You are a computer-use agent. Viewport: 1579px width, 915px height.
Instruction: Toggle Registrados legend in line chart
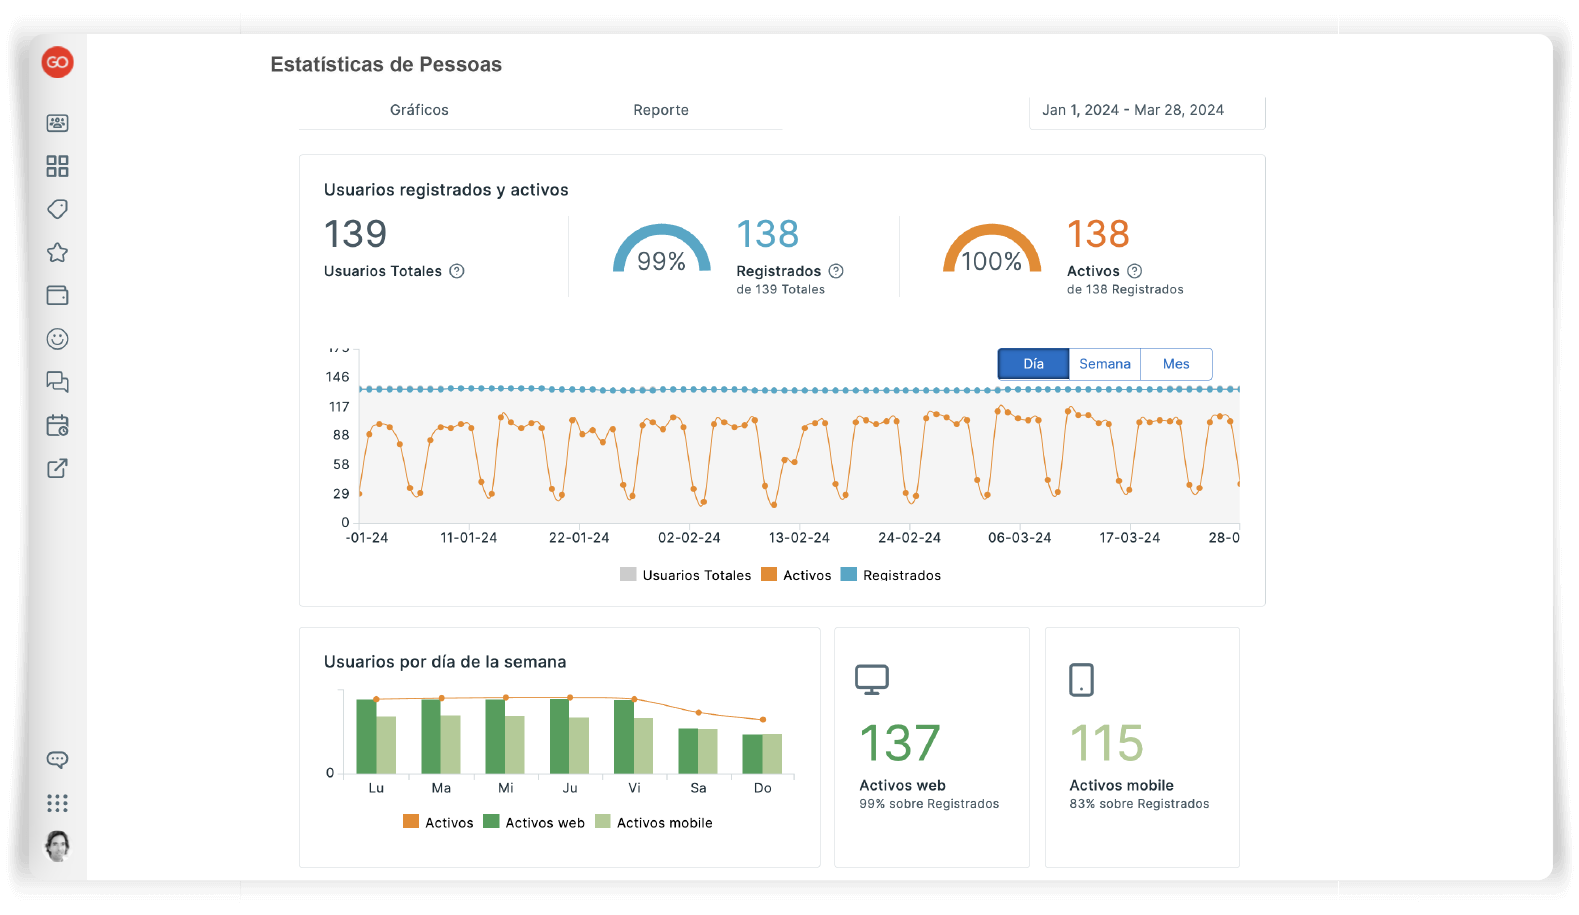pos(891,575)
